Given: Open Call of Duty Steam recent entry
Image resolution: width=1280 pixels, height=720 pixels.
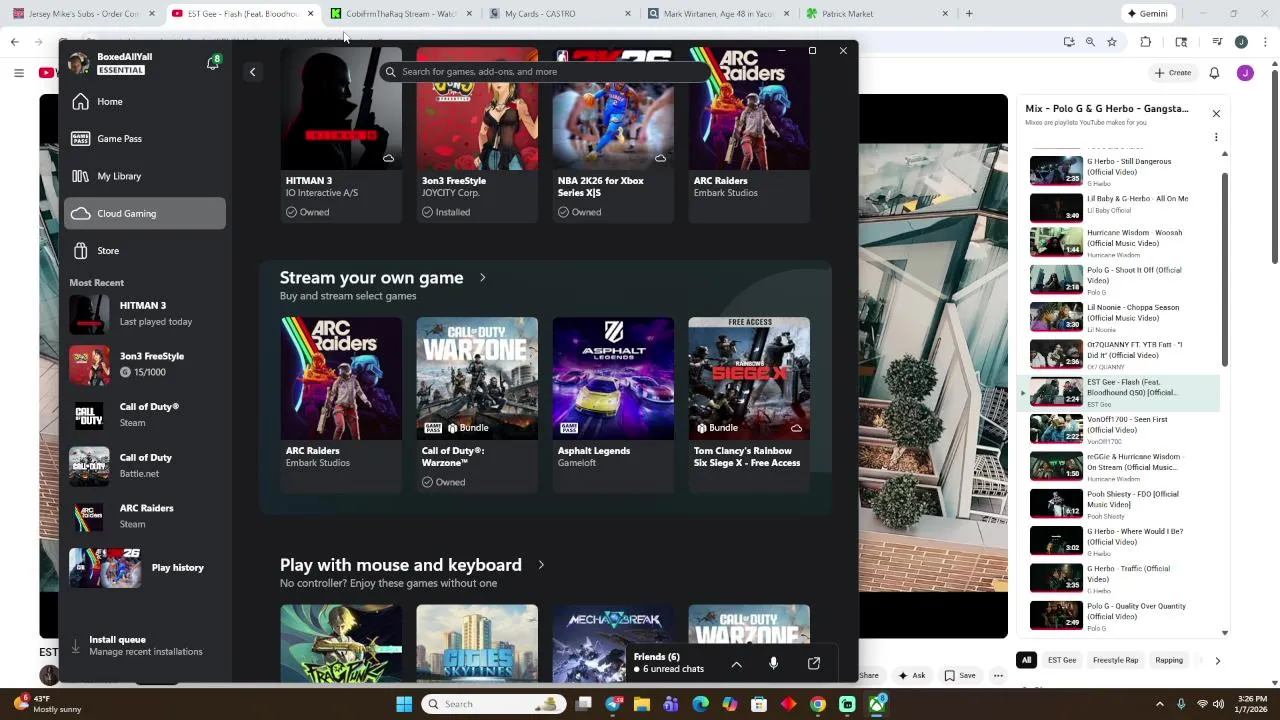Looking at the screenshot, I should pos(145,415).
